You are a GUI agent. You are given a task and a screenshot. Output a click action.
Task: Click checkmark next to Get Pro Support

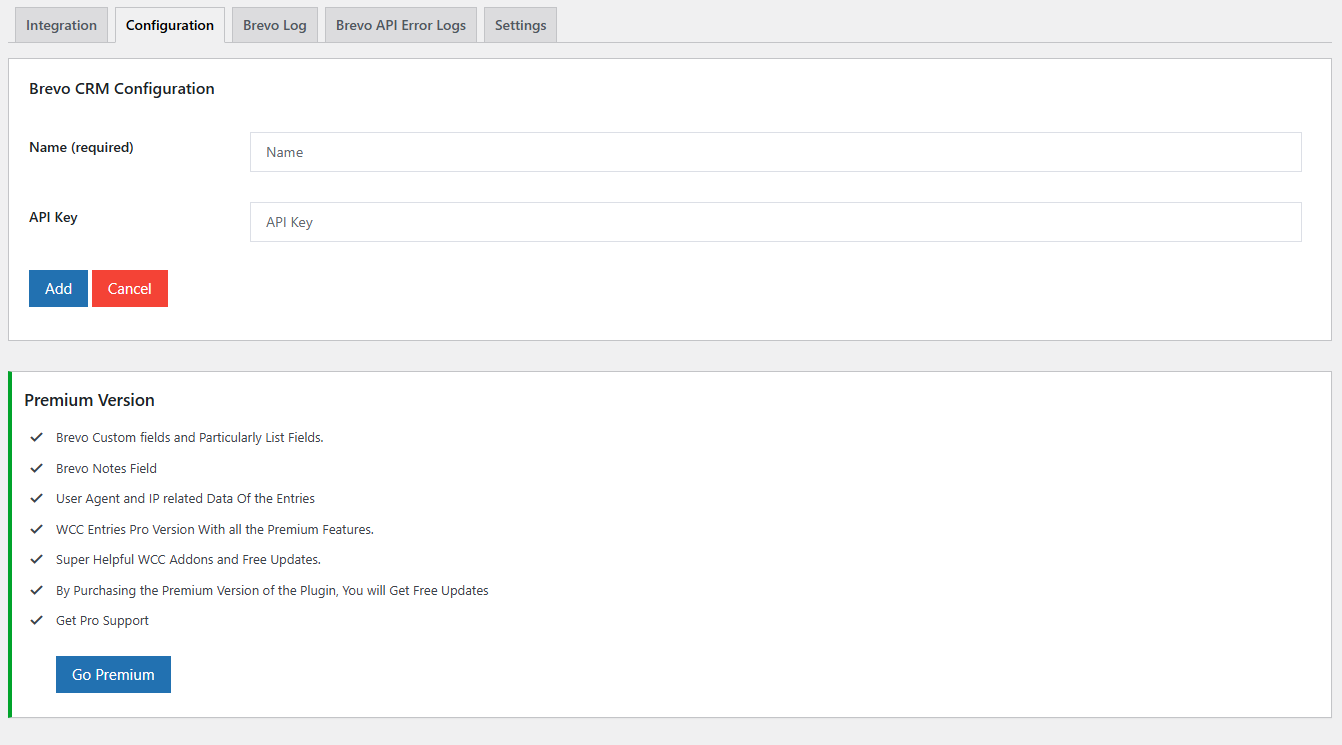click(x=37, y=620)
